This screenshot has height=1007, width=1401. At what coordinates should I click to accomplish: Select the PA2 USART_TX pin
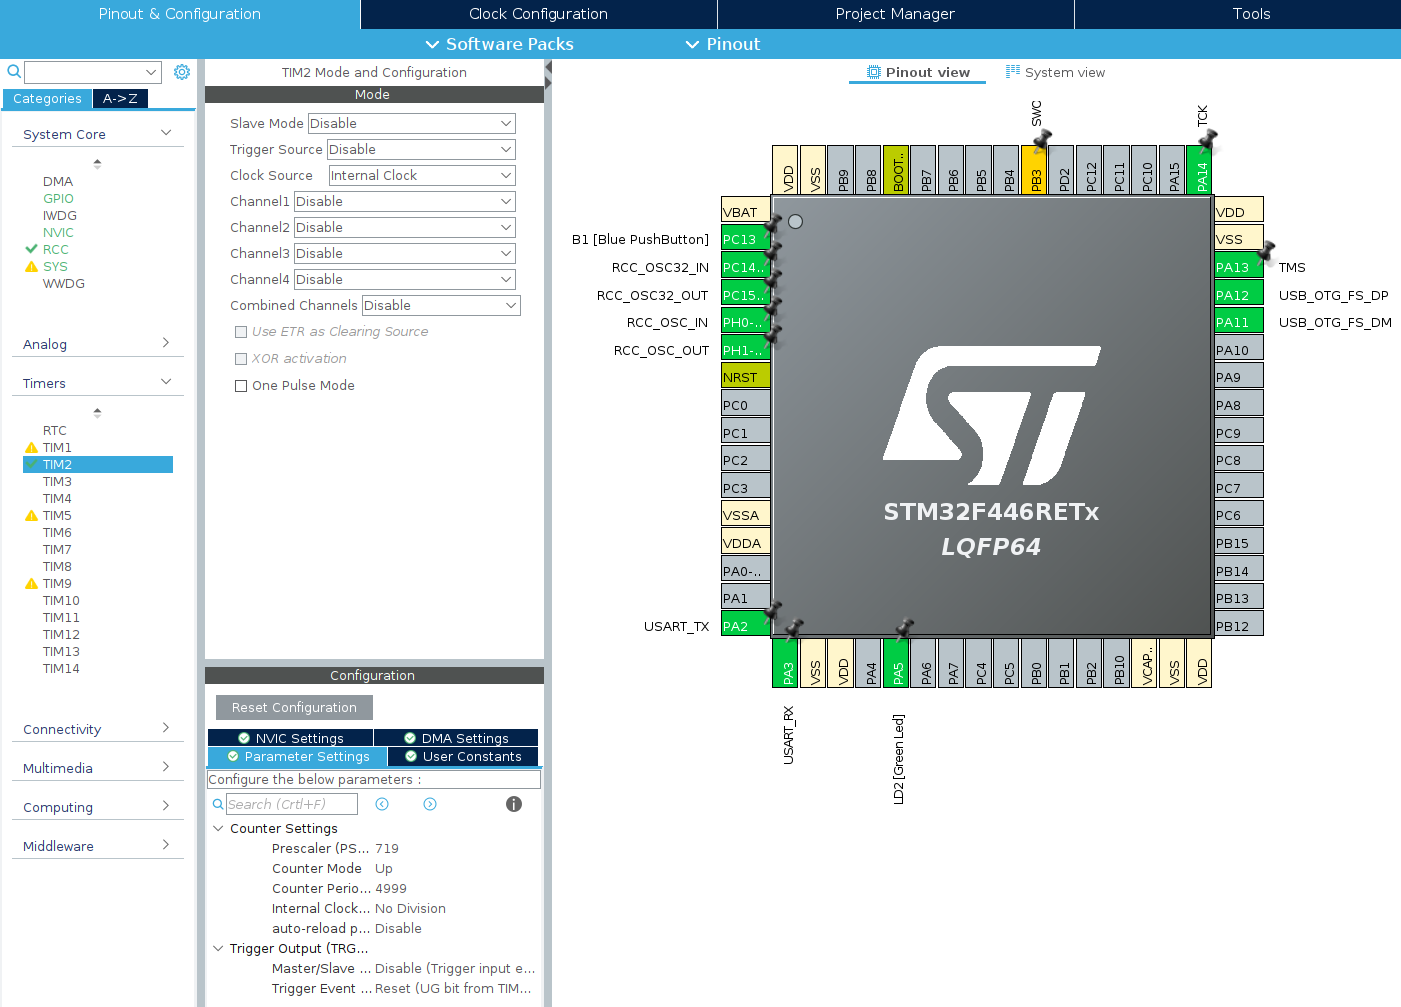click(x=745, y=626)
